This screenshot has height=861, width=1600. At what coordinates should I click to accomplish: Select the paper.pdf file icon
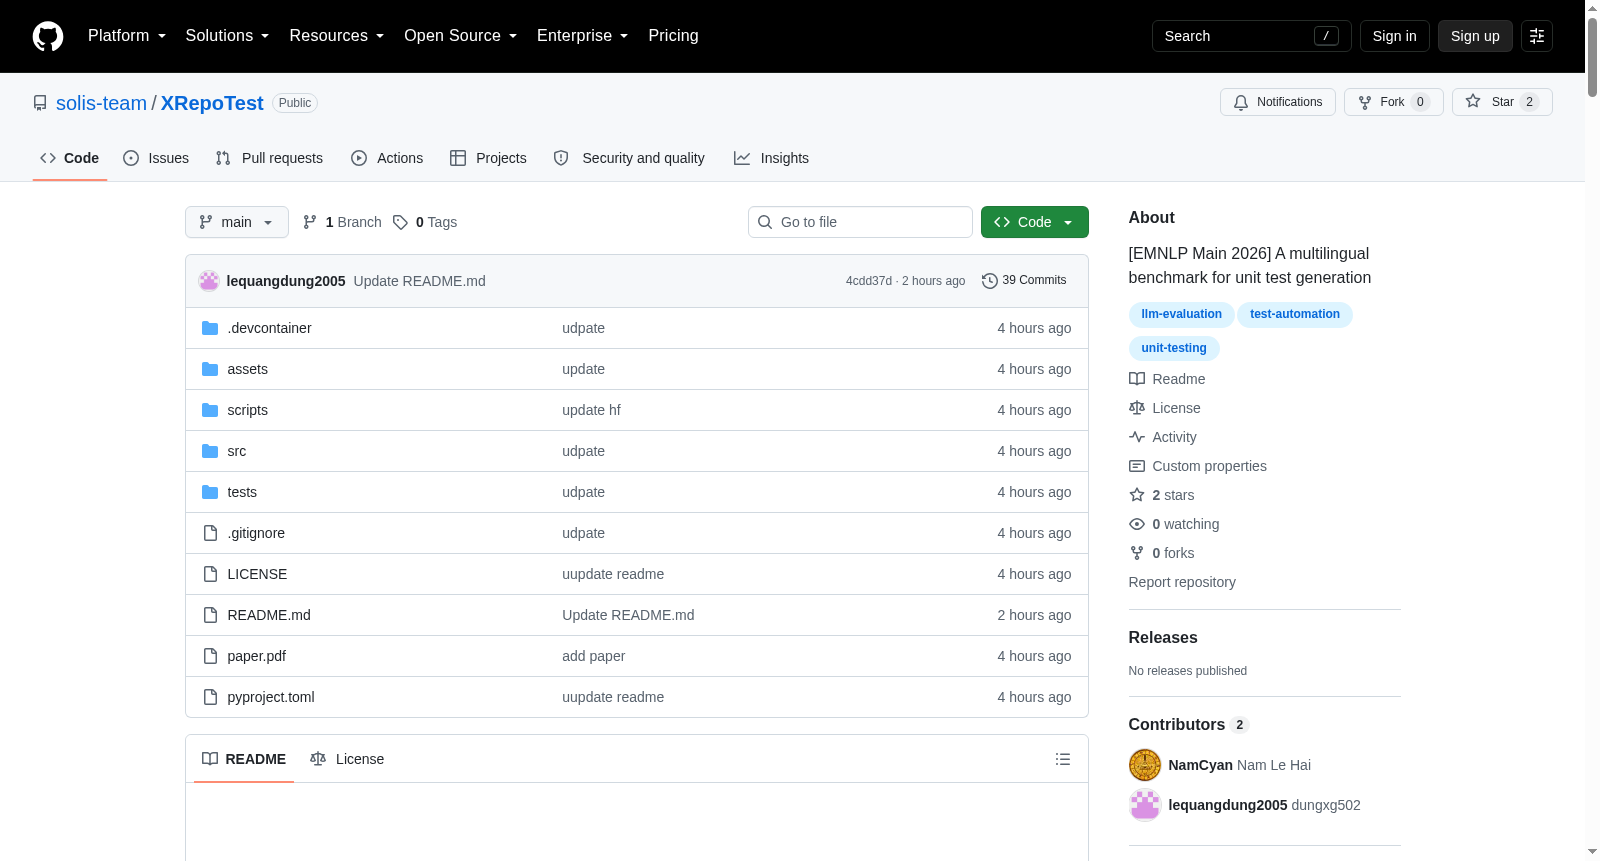[210, 656]
